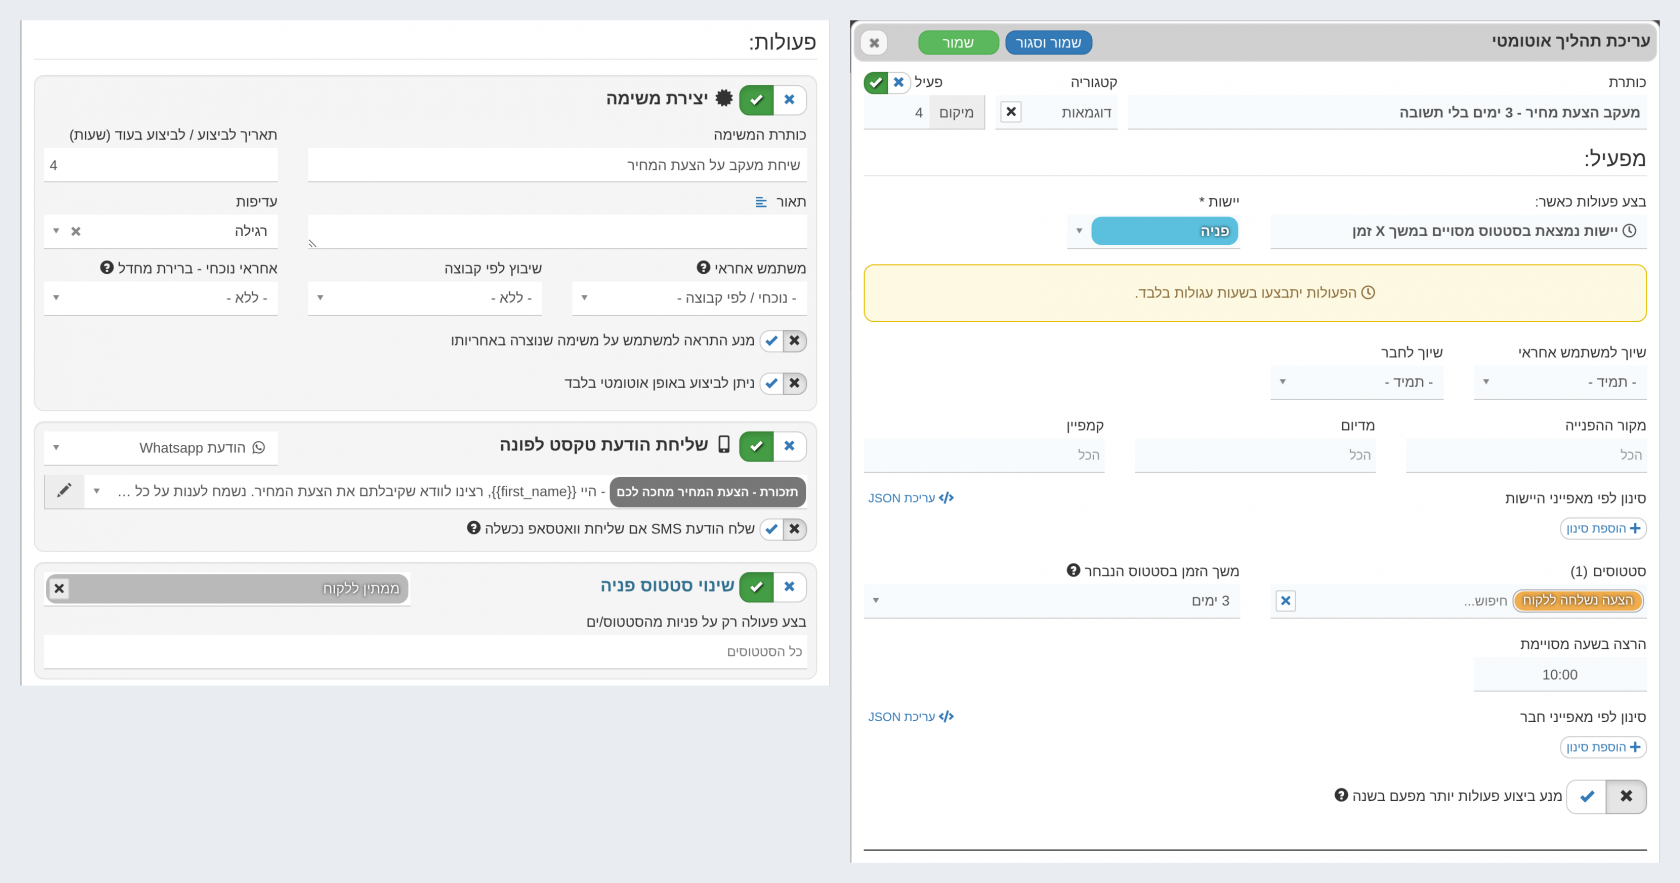Toggle the SMS fallback if WhatsApp fails
The image size is (1680, 883).
pos(783,529)
